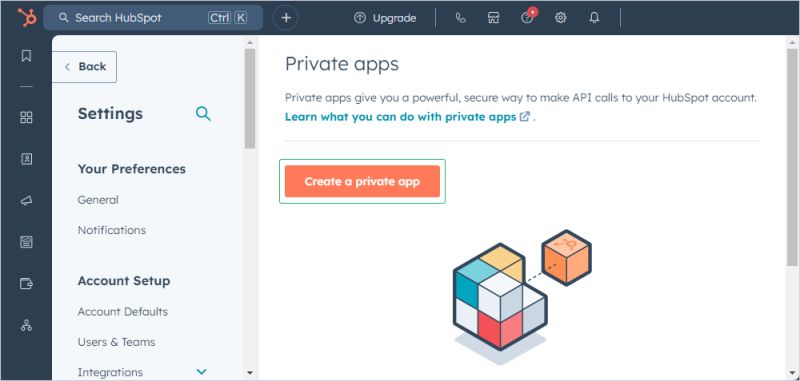Click the Settings search magnifier icon
The height and width of the screenshot is (381, 800).
(203, 113)
